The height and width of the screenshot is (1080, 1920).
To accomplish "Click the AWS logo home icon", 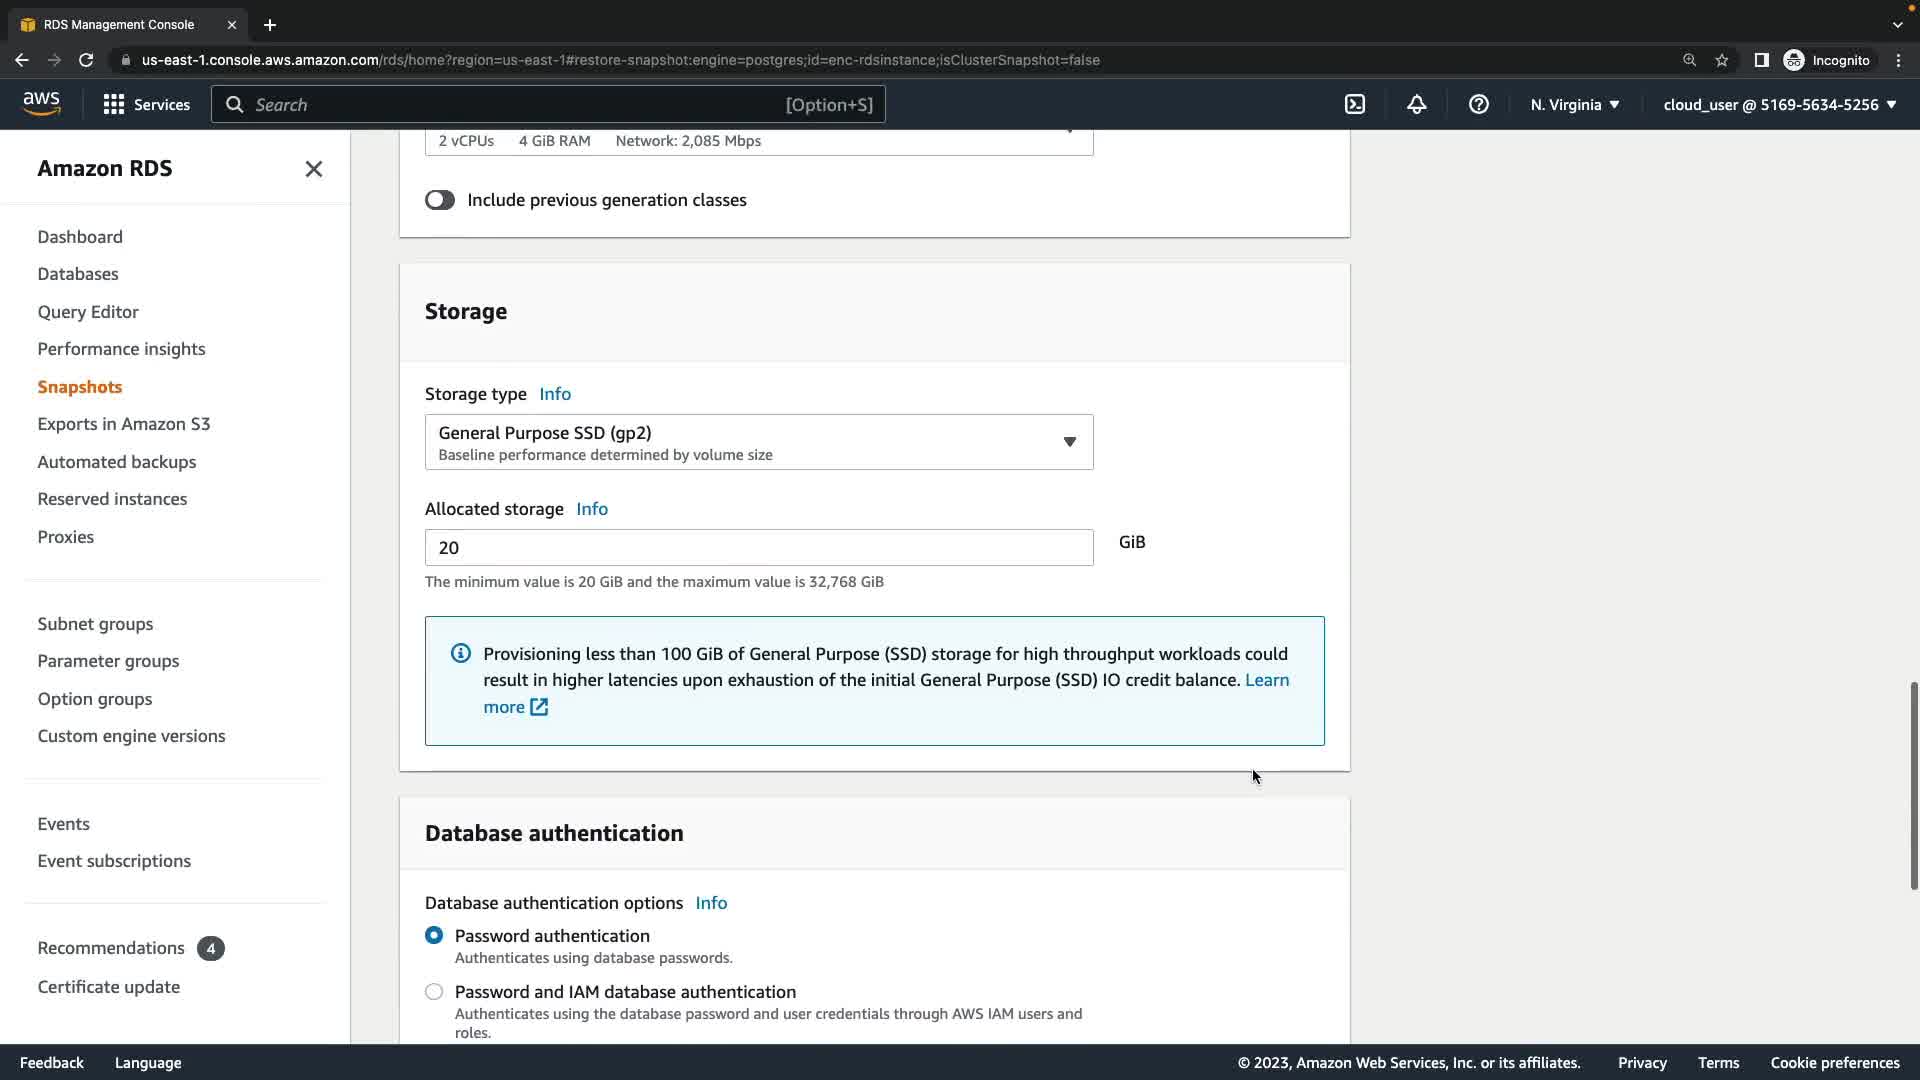I will [41, 104].
